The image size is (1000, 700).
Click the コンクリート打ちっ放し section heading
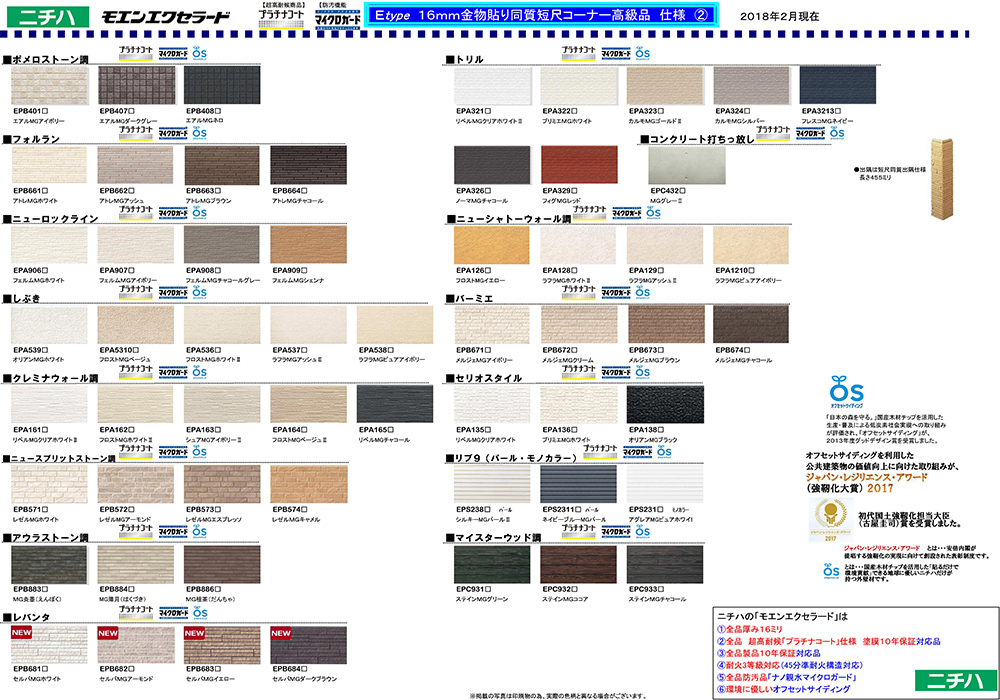pos(697,139)
